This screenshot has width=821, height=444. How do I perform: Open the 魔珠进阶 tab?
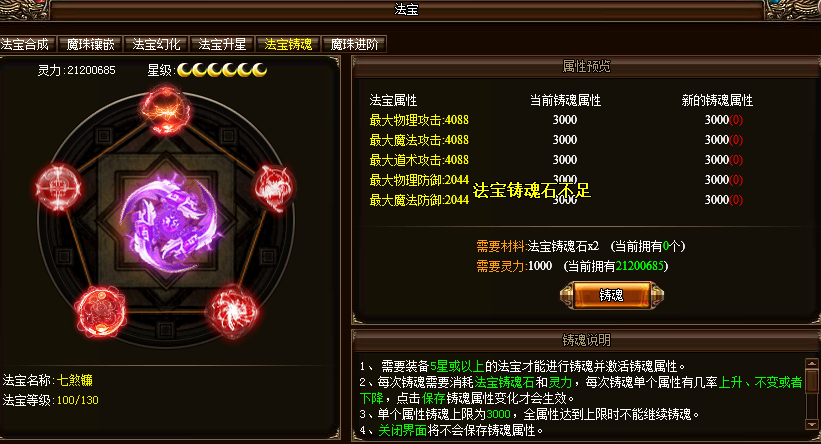click(x=354, y=45)
